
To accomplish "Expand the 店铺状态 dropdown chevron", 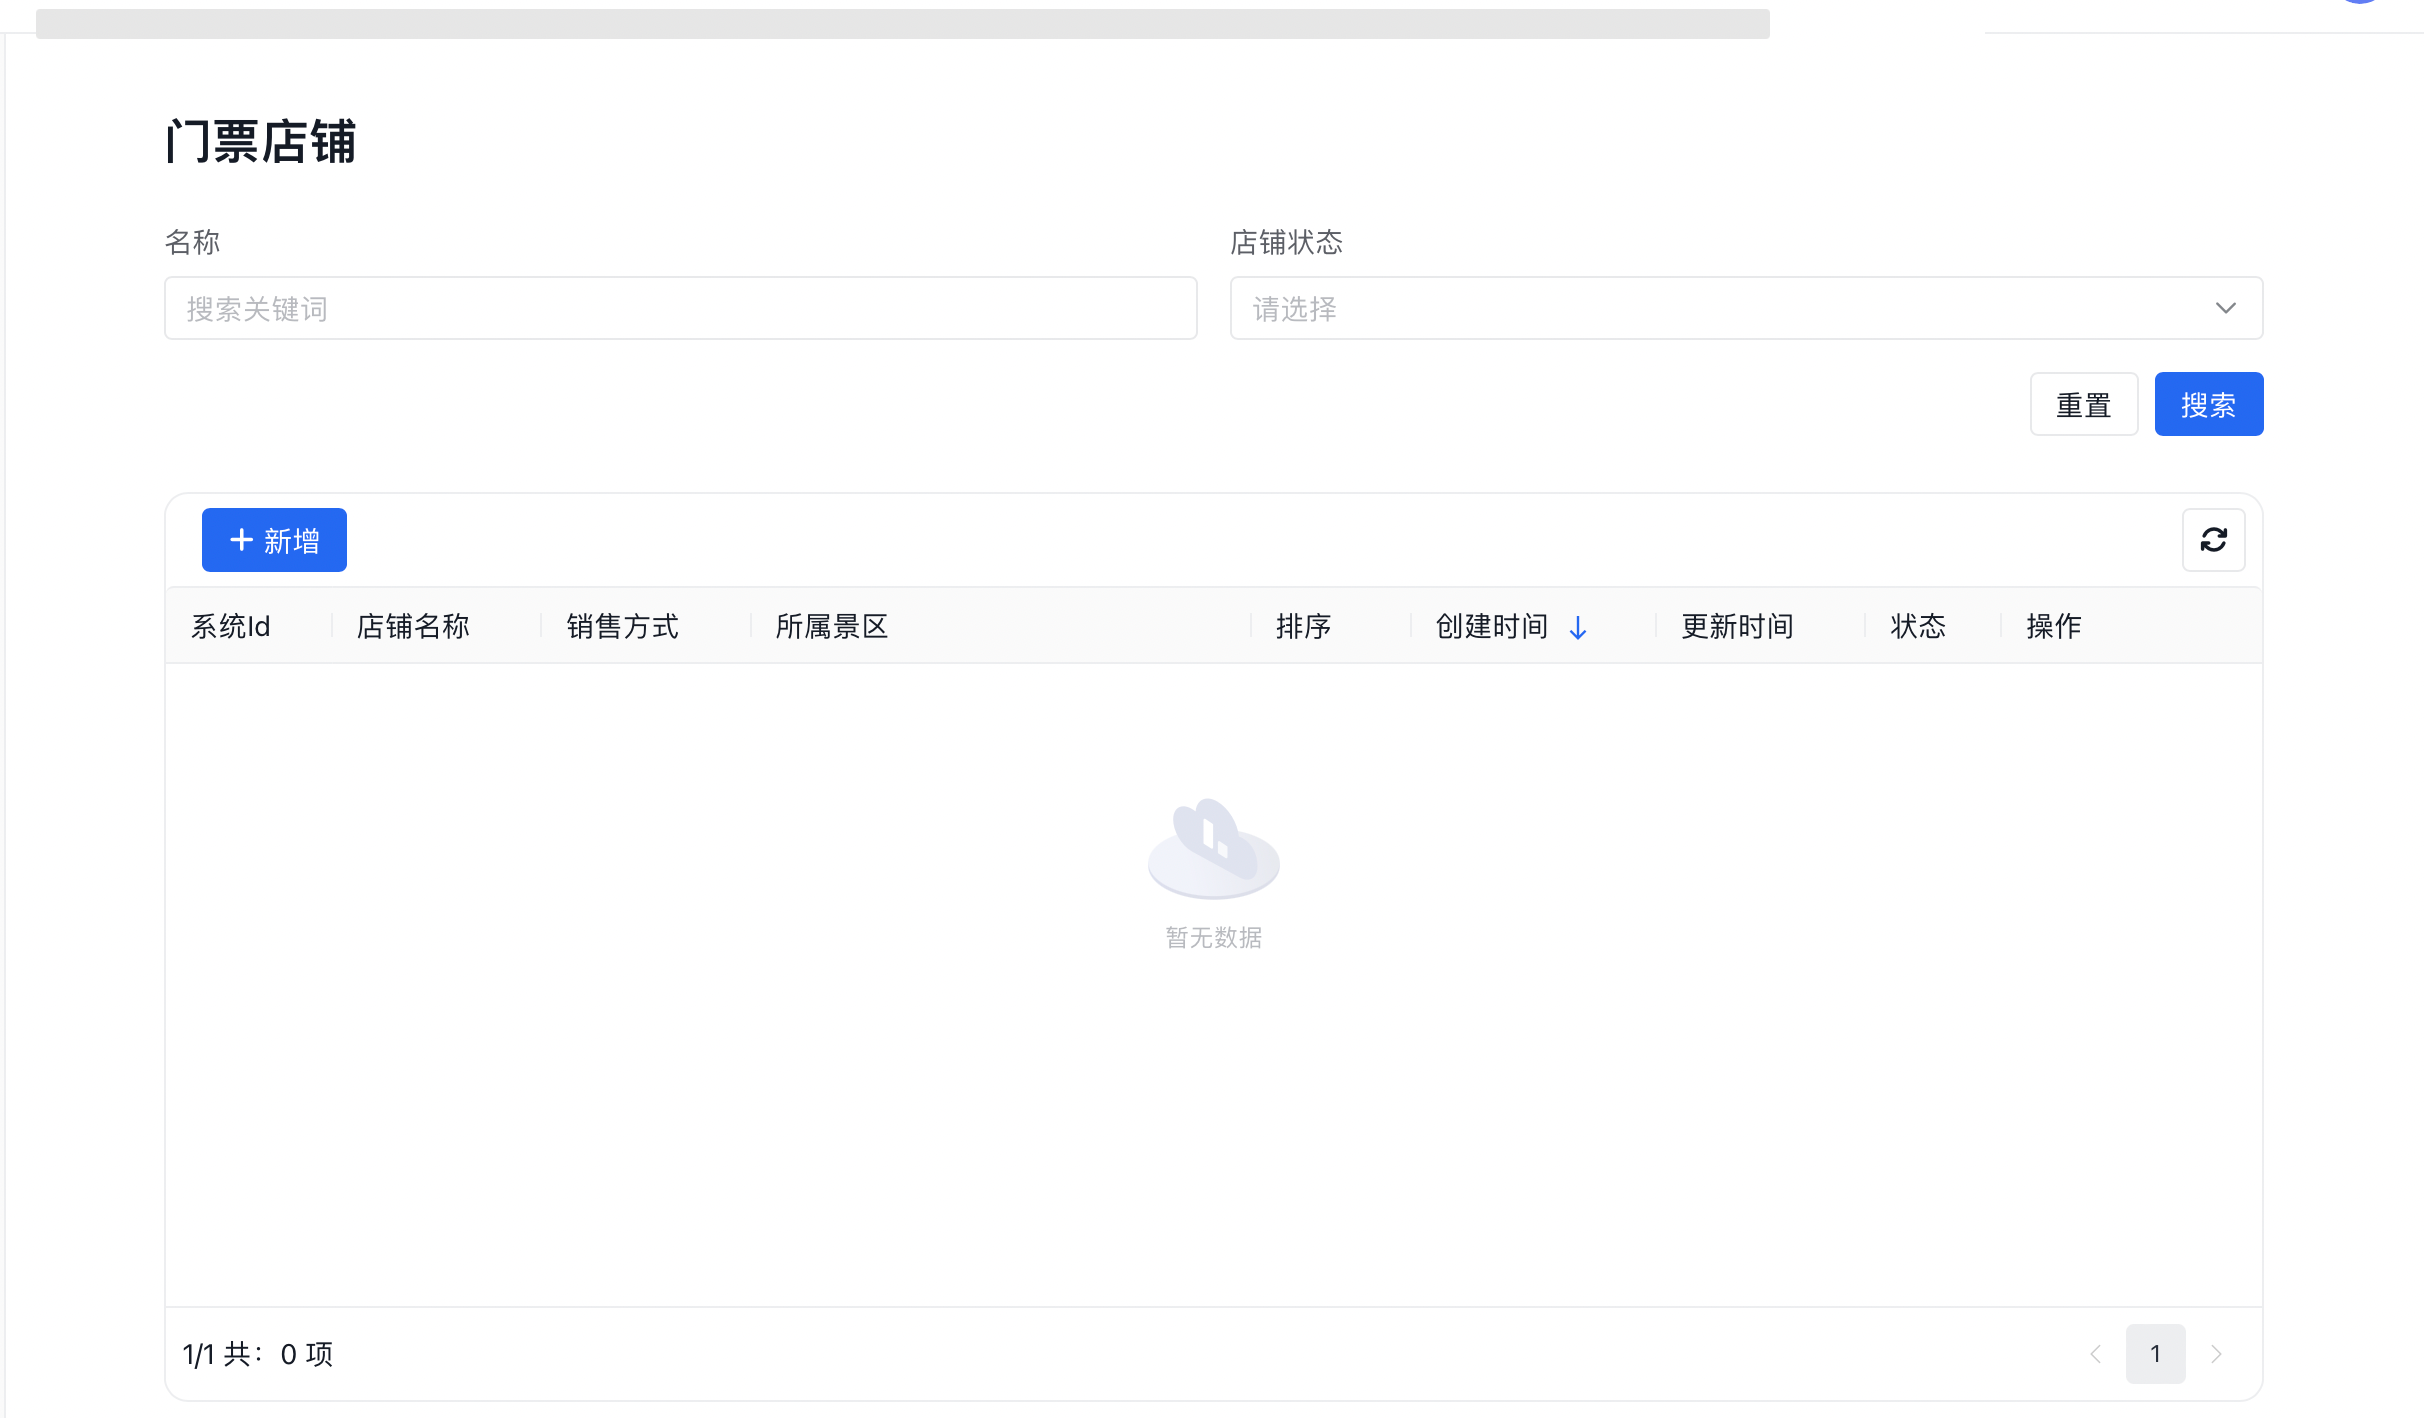I will 2225,308.
